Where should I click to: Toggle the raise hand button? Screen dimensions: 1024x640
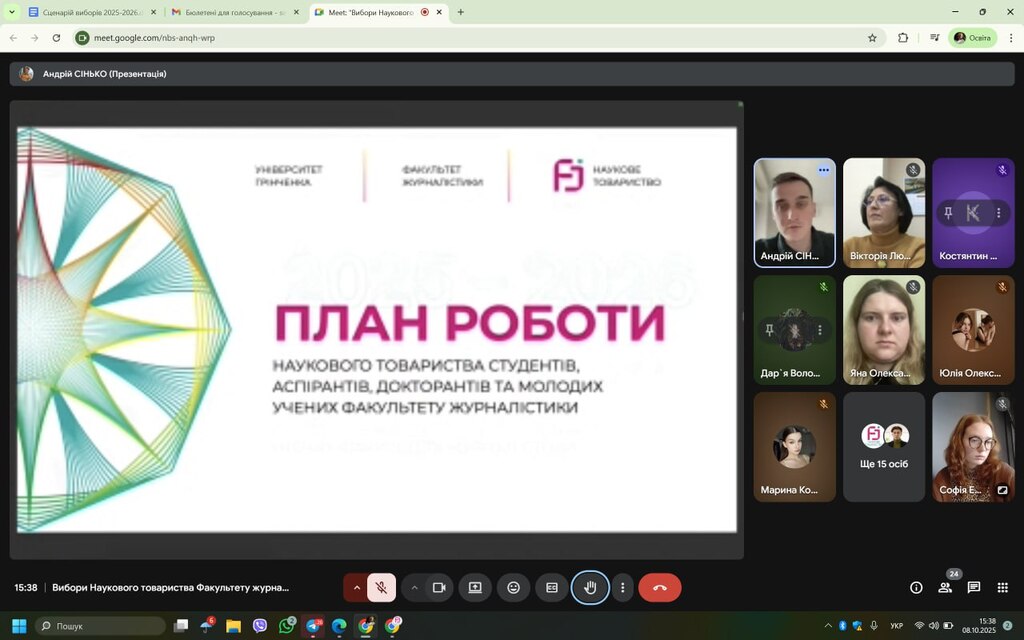click(590, 588)
